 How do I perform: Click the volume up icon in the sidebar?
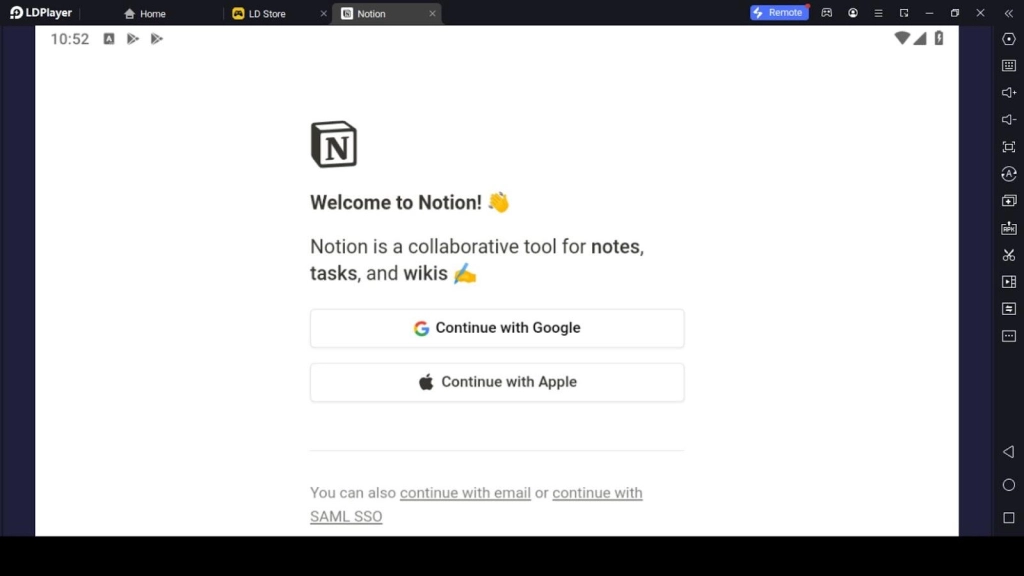coord(1009,93)
